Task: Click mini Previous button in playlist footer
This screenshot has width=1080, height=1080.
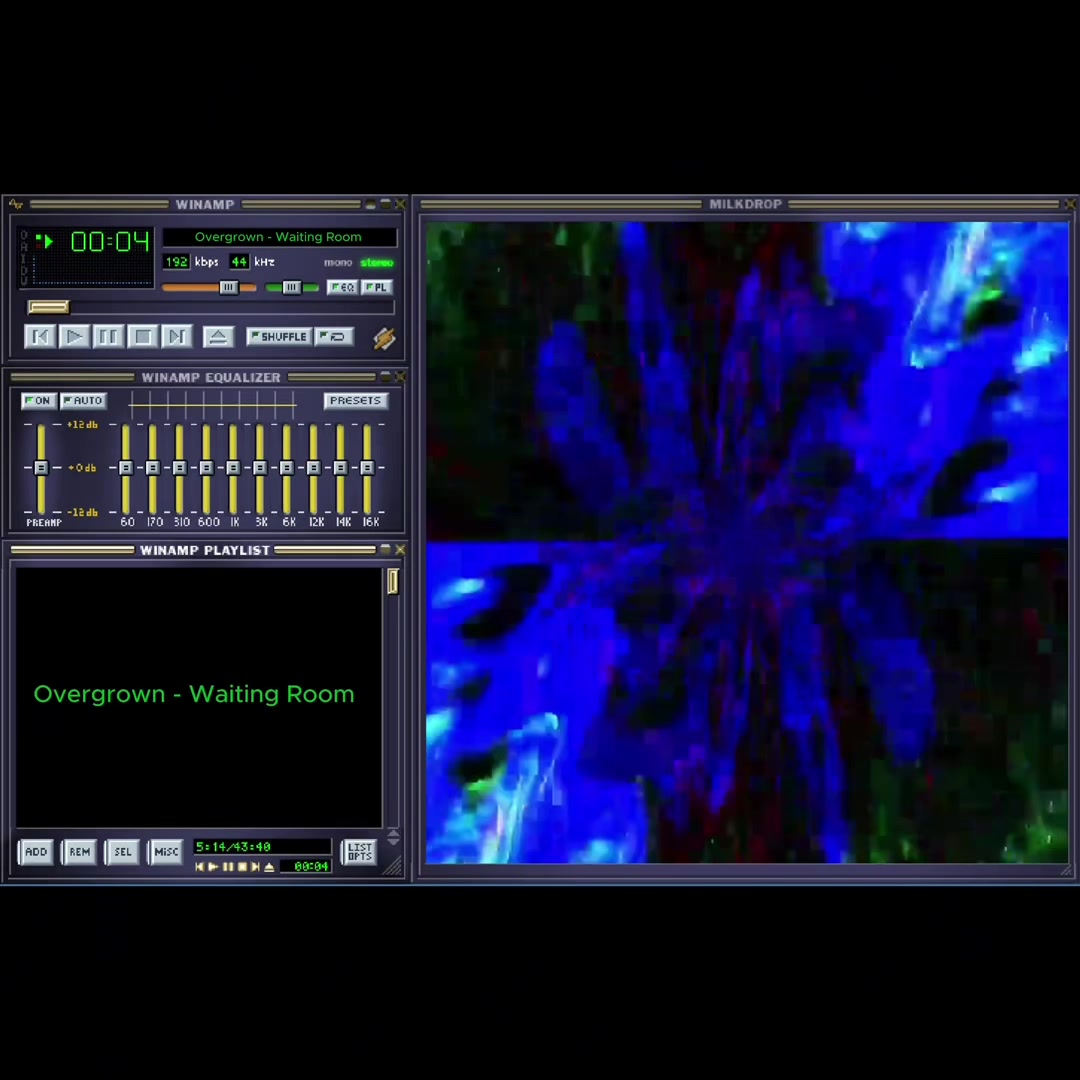Action: click(x=200, y=866)
